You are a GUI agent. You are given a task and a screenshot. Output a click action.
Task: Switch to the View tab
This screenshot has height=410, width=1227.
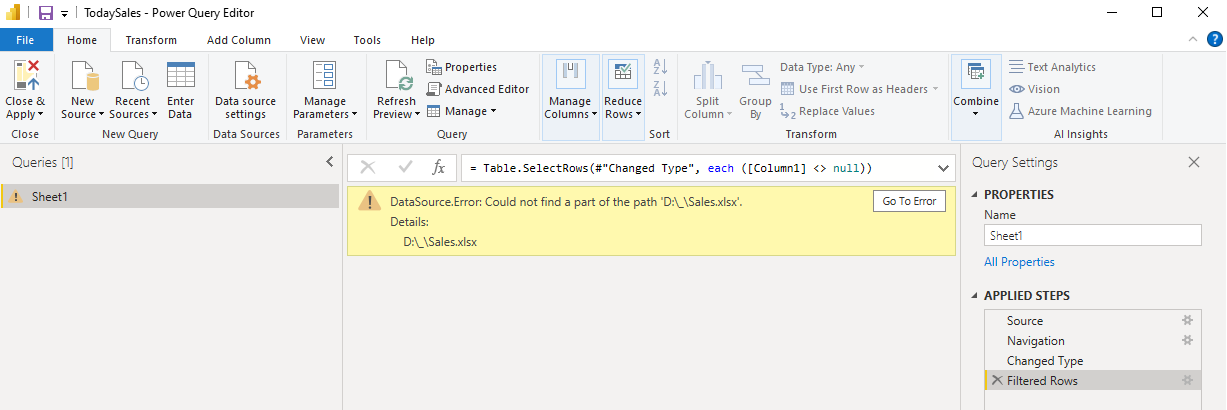[313, 40]
